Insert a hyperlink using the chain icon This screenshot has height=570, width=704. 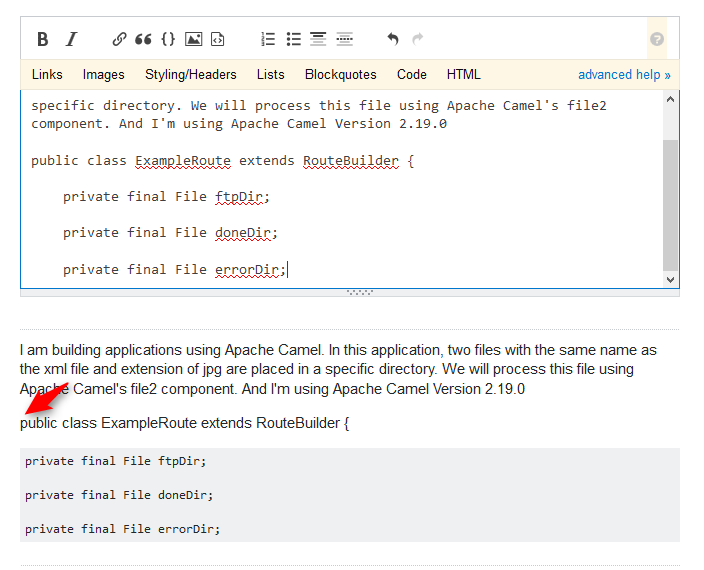pyautogui.click(x=119, y=39)
